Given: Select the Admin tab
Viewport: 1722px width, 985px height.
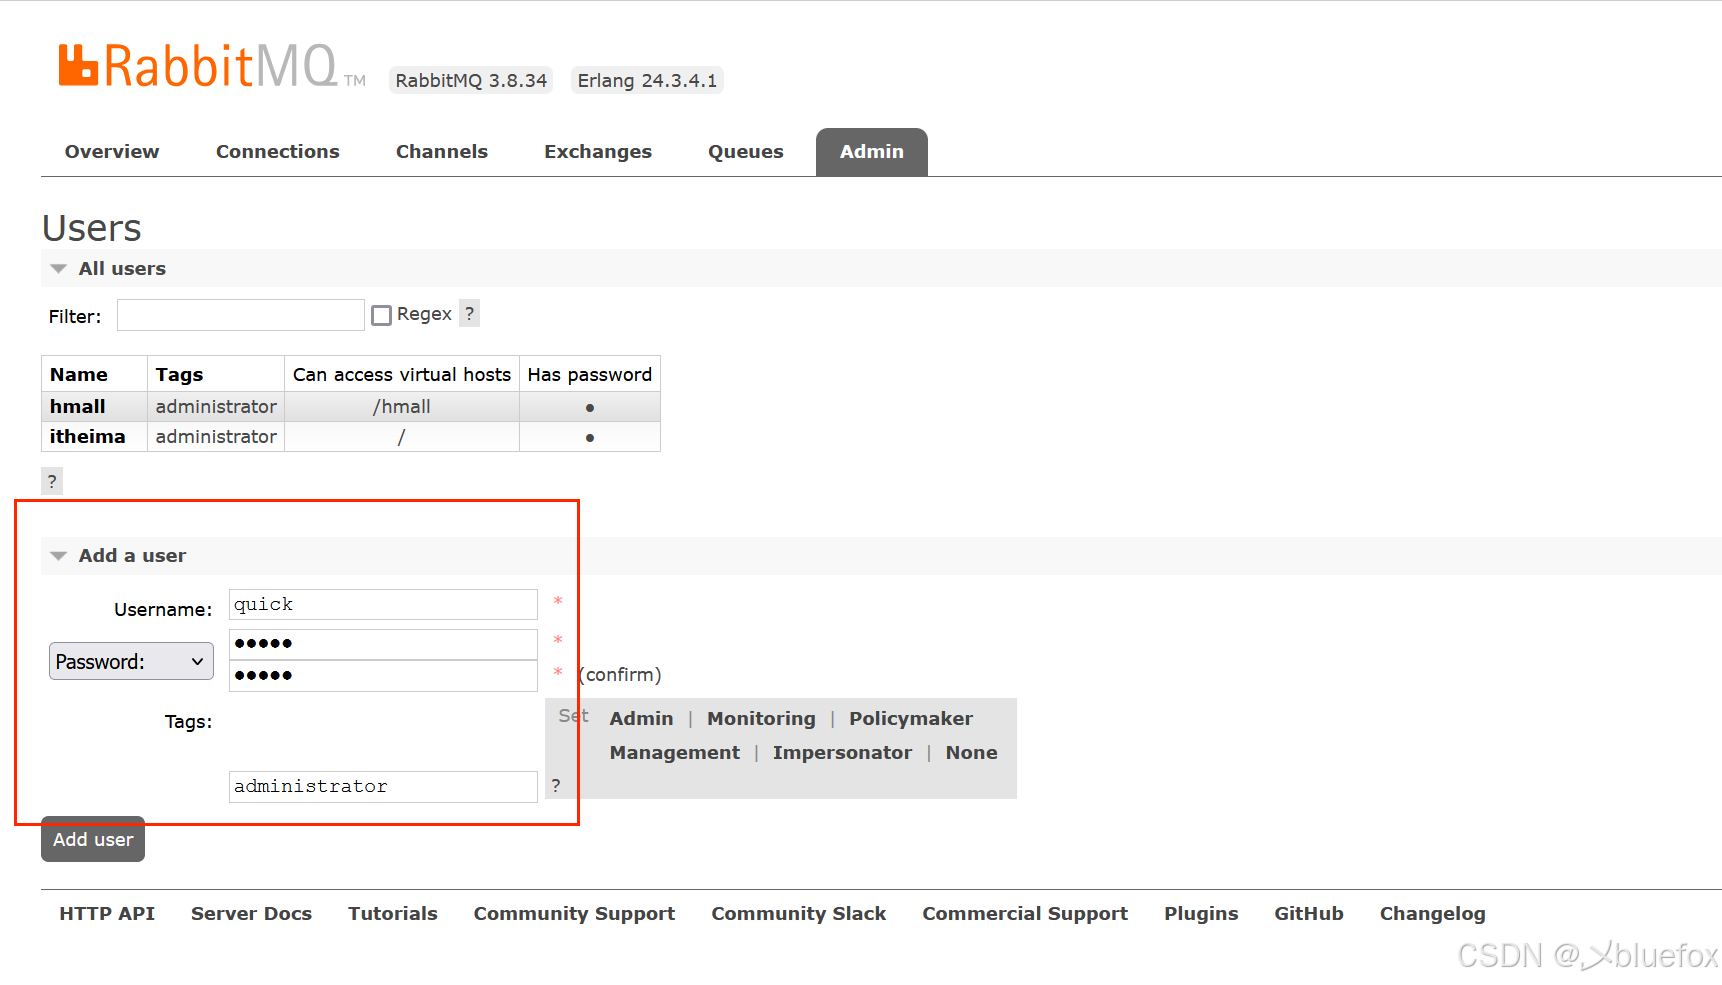Looking at the screenshot, I should pyautogui.click(x=872, y=152).
